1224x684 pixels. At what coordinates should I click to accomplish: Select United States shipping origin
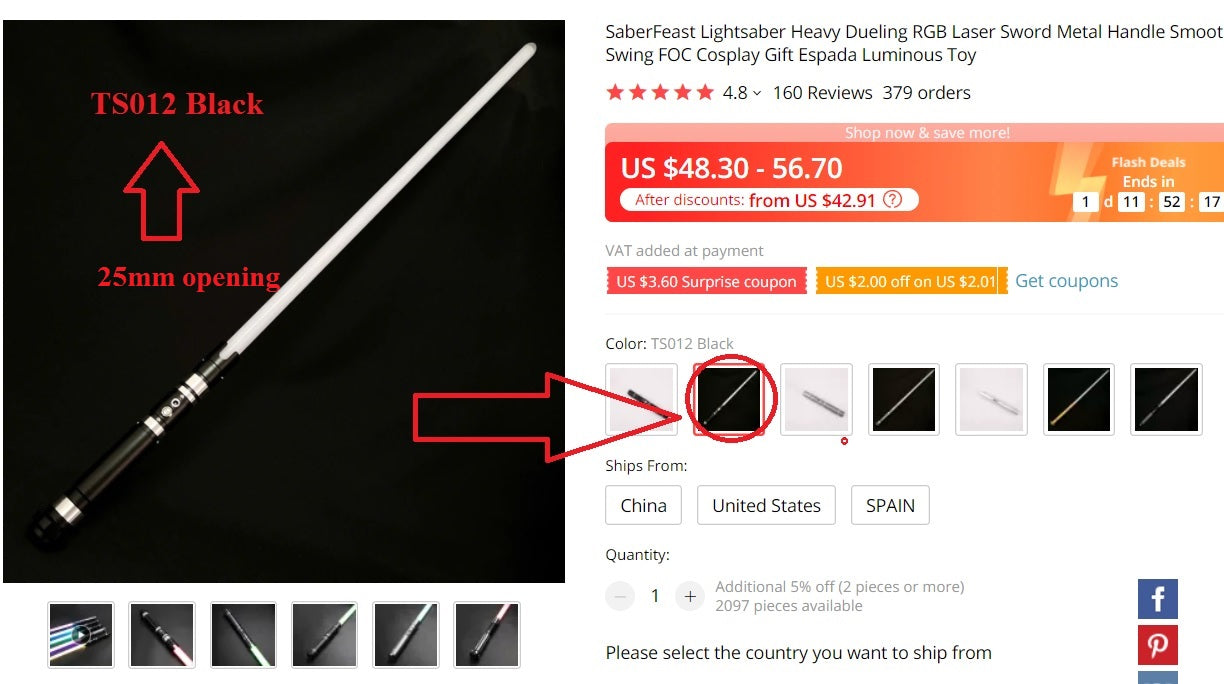click(766, 505)
